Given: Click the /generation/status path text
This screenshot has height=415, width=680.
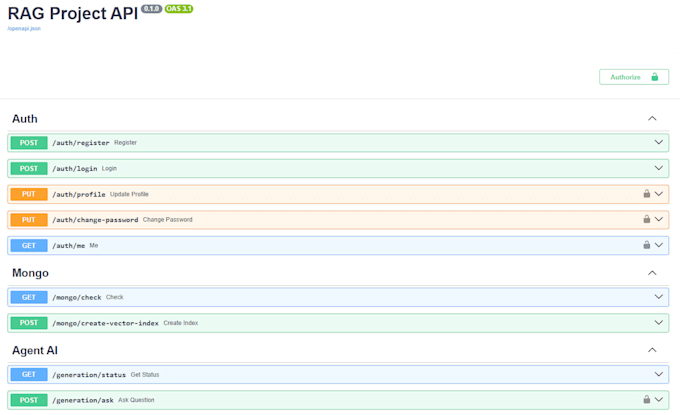Looking at the screenshot, I should [x=89, y=375].
